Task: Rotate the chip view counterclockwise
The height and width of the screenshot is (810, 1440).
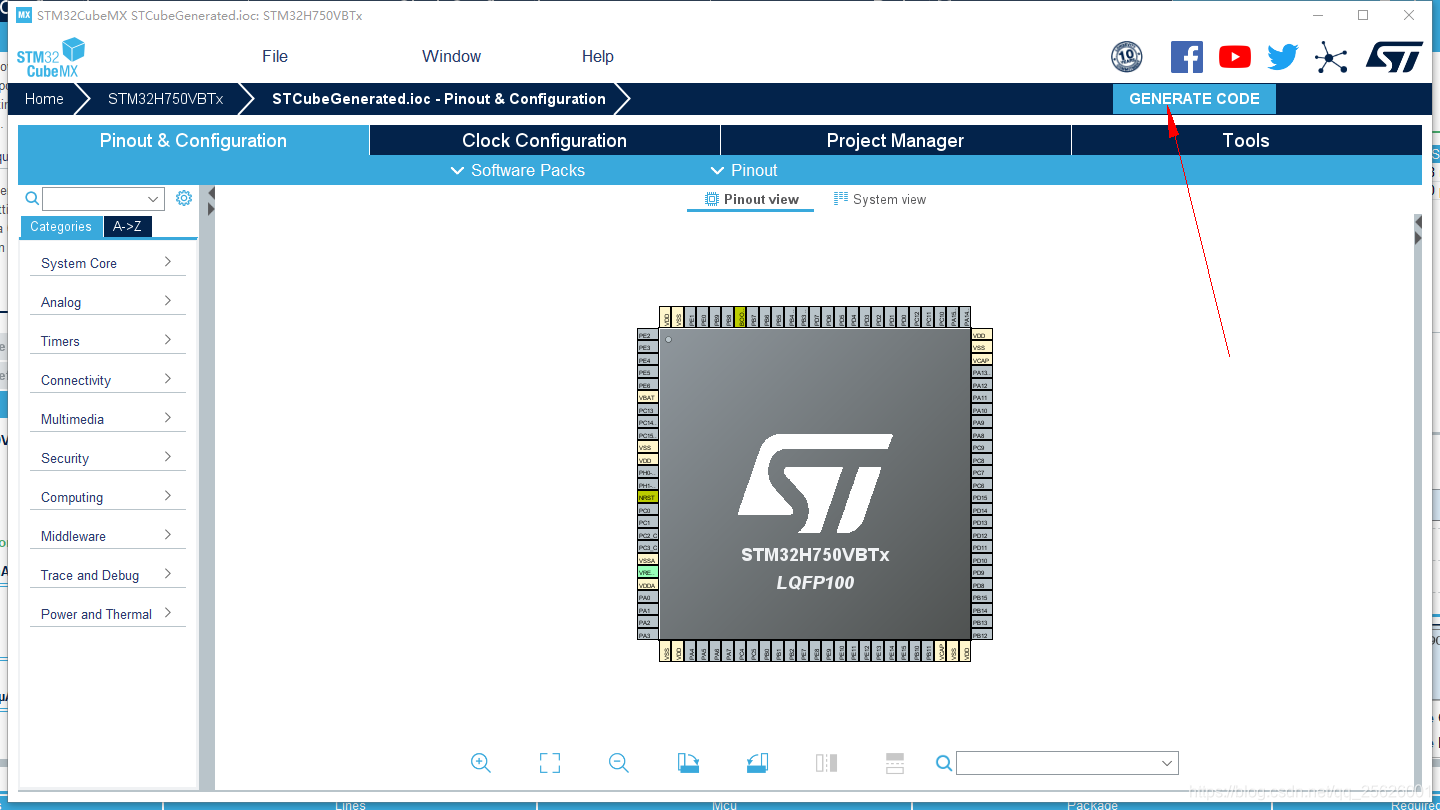Action: coord(757,763)
